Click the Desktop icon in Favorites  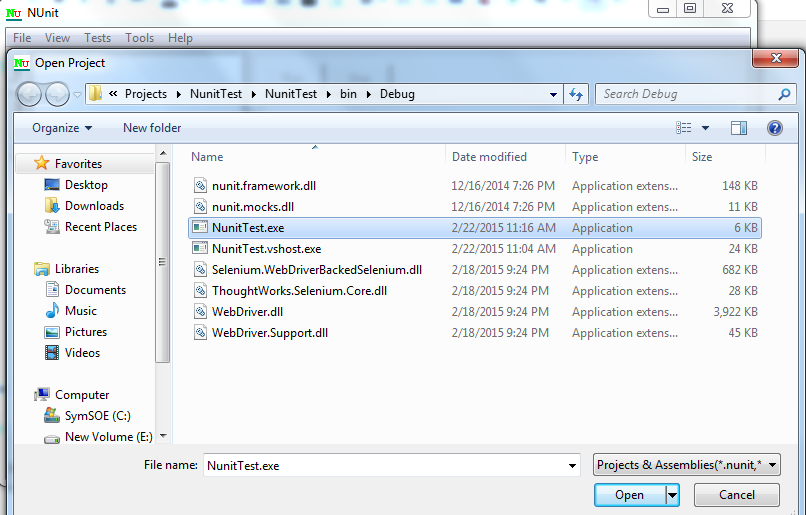[x=52, y=185]
